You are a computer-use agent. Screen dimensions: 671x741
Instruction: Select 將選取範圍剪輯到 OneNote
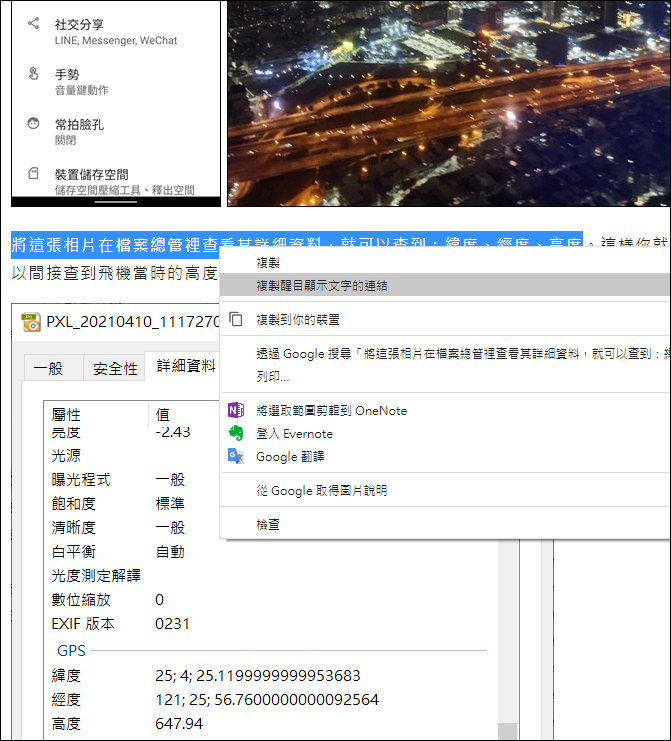[445, 410]
